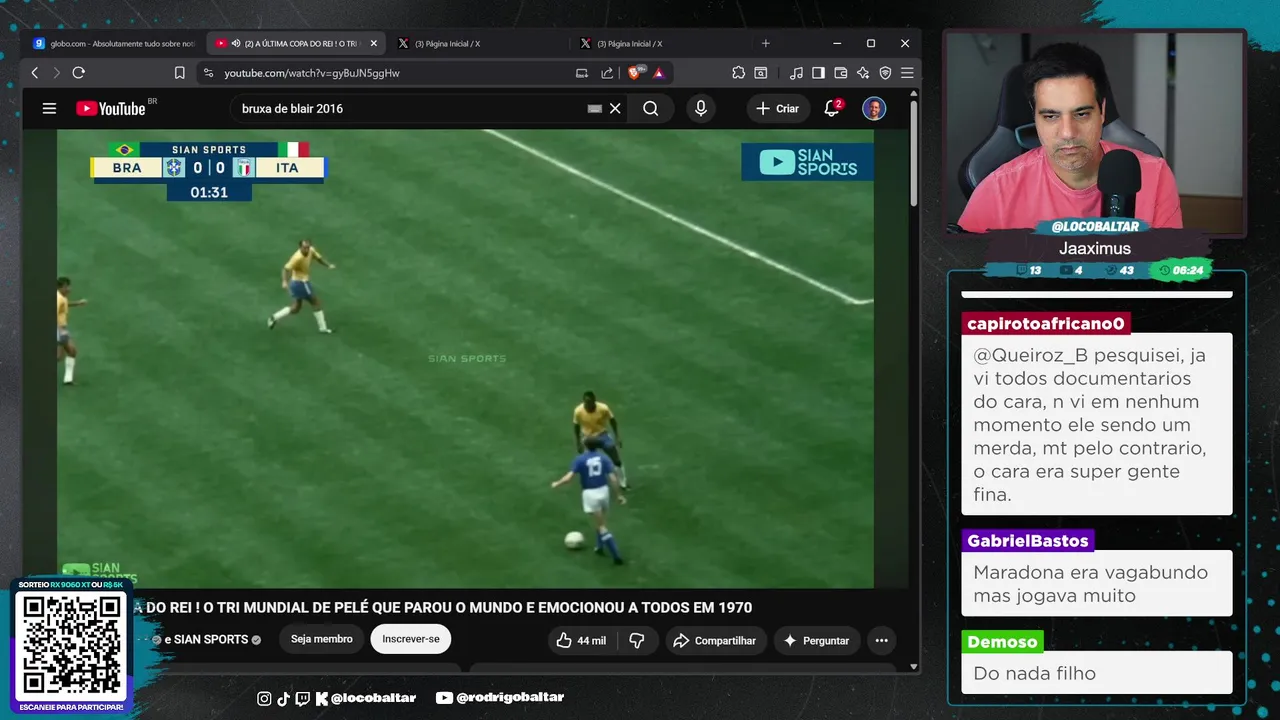The width and height of the screenshot is (1280, 720).
Task: Open the YouTube account avatar menu
Action: click(x=874, y=108)
